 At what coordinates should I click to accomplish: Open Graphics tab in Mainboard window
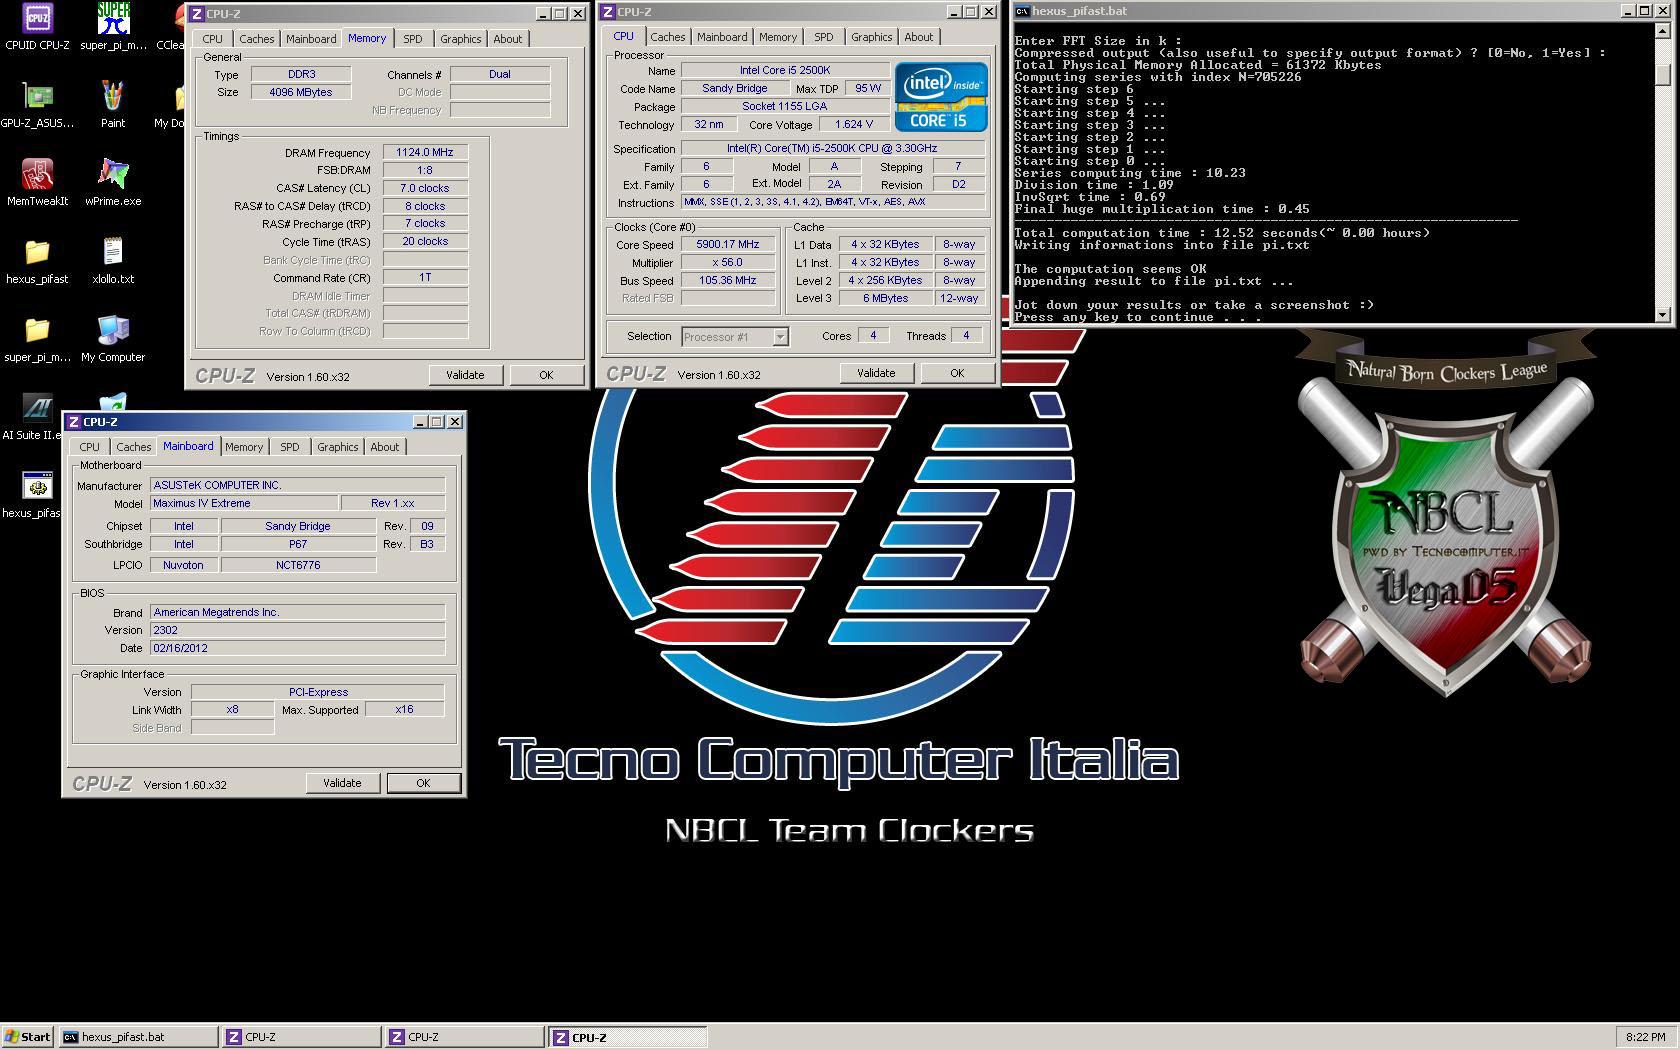tap(337, 447)
